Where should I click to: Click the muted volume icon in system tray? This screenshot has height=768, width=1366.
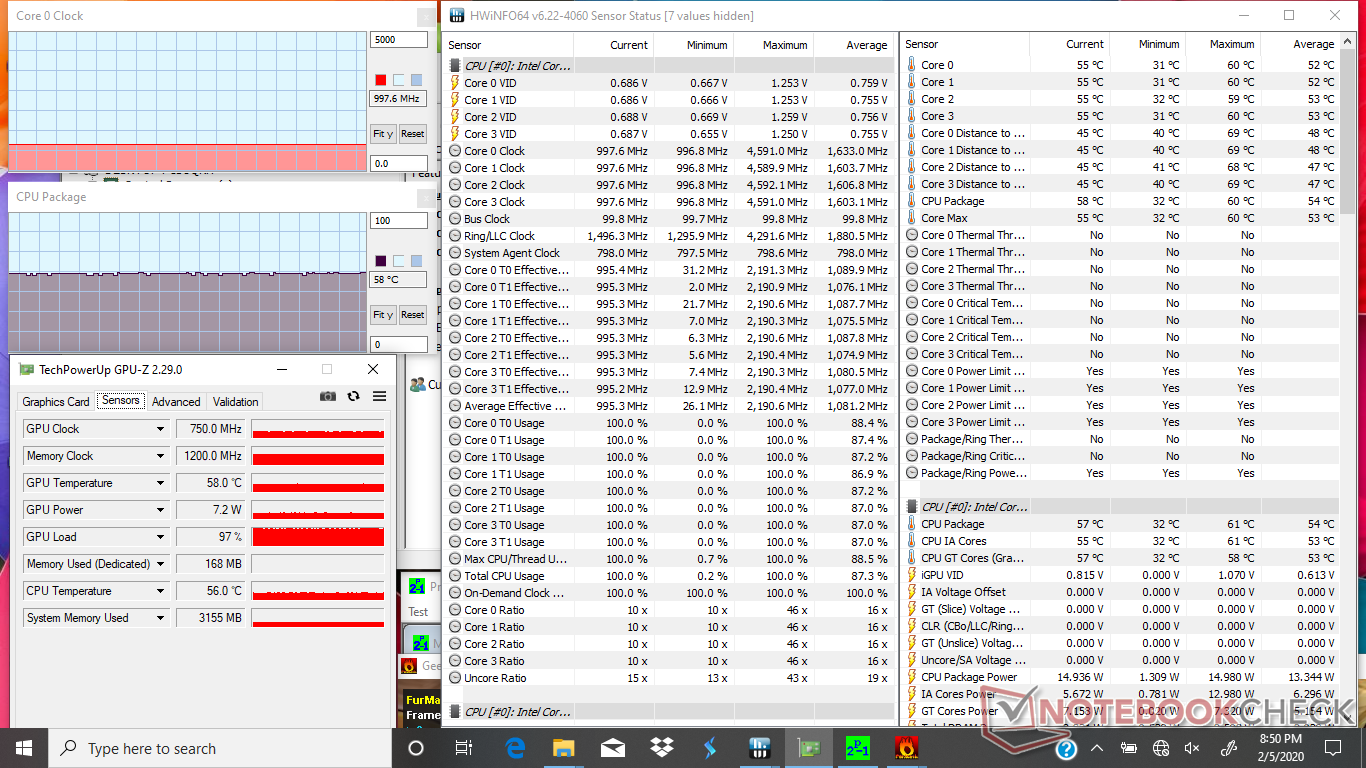[x=1190, y=748]
